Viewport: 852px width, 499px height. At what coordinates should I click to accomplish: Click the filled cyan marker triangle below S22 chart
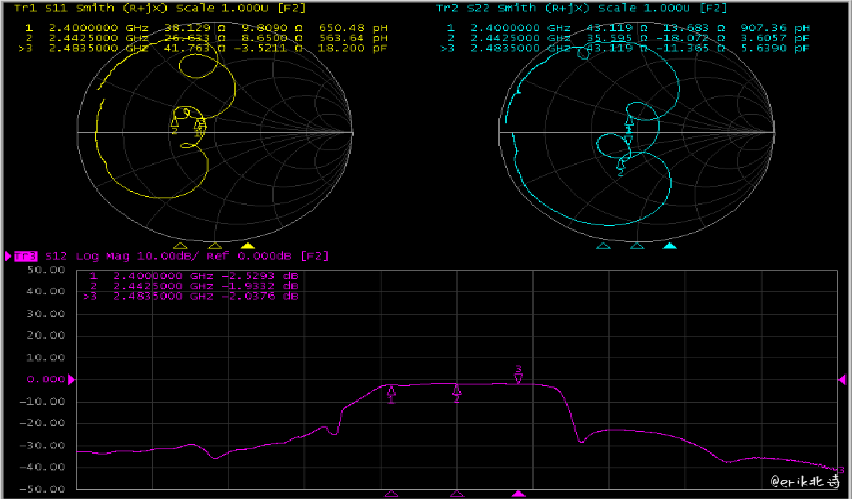(x=670, y=244)
